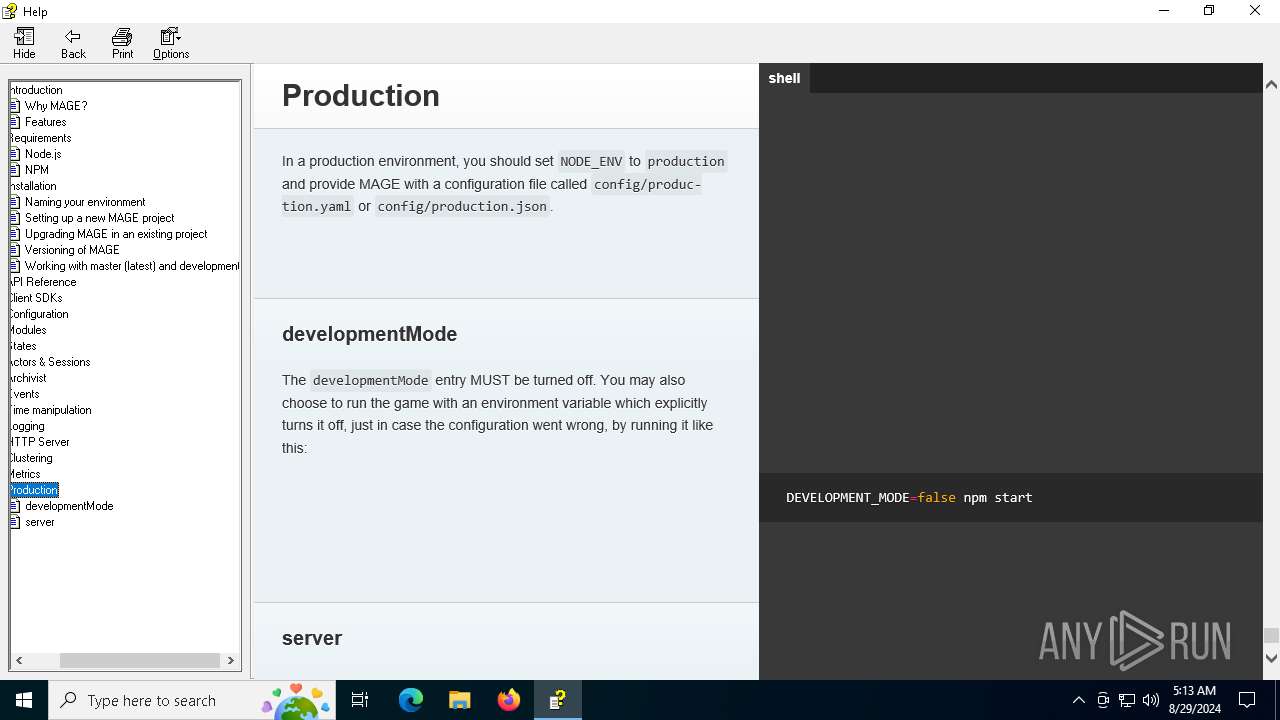Click contents pane scroll left arrow
The height and width of the screenshot is (720, 1280).
(19, 660)
